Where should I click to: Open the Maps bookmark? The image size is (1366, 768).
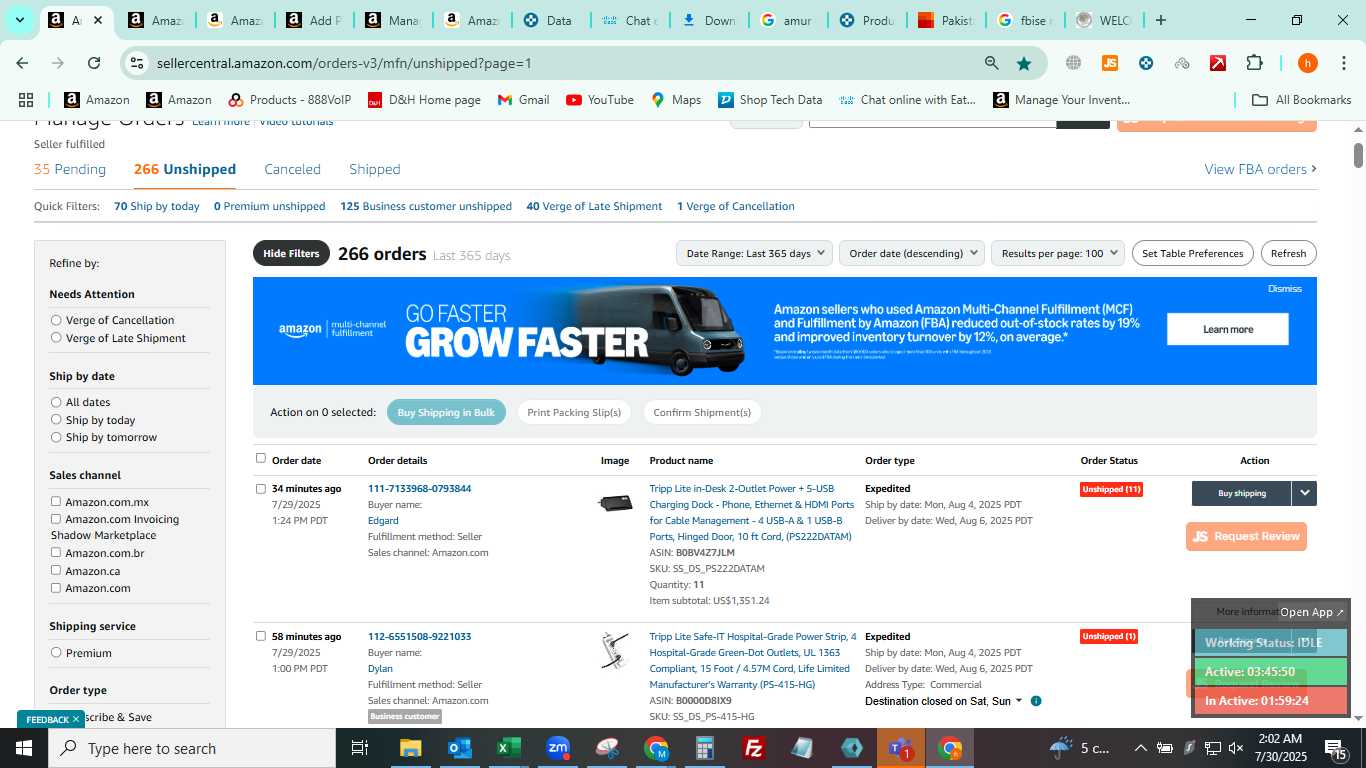tap(676, 100)
